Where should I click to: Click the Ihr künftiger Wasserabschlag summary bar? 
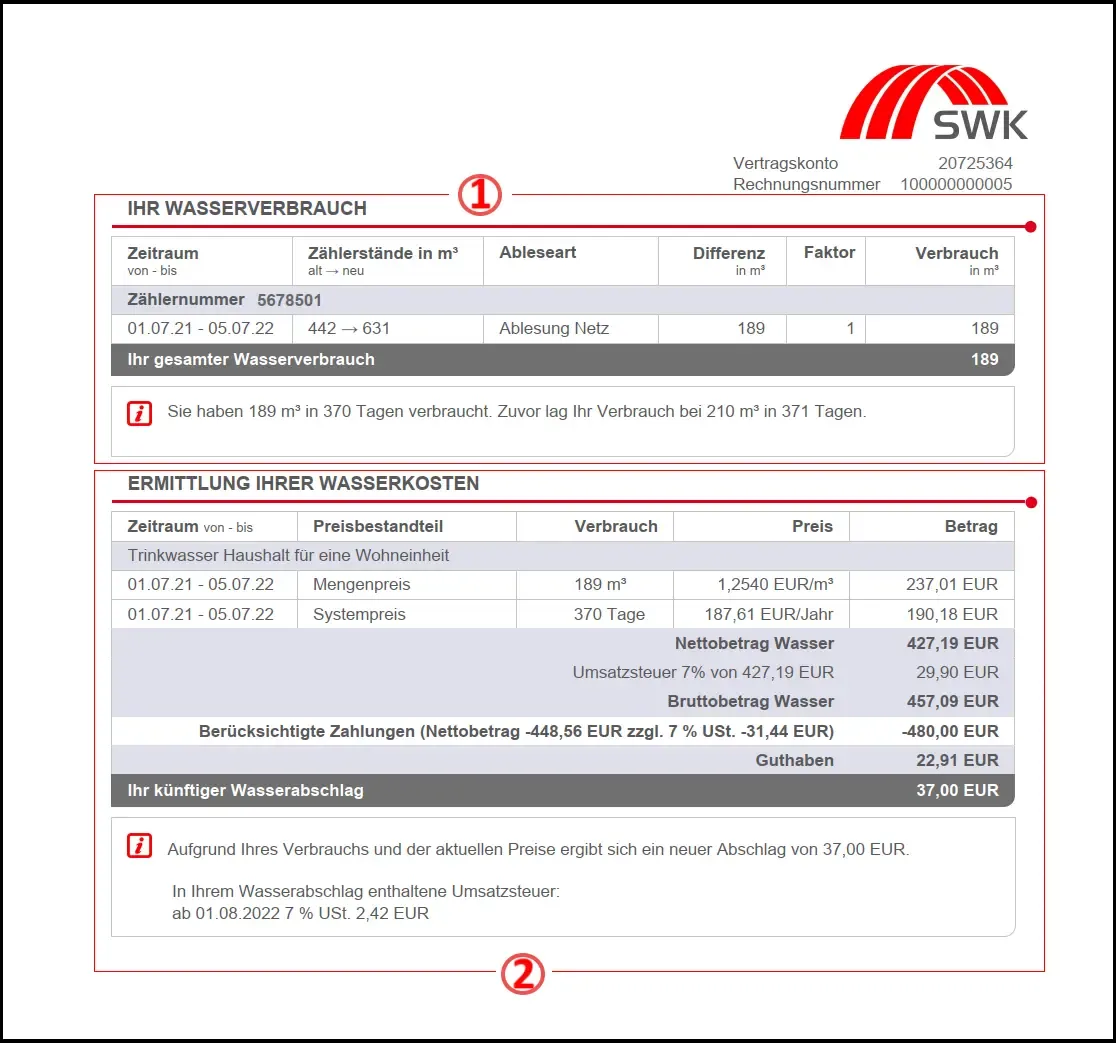point(562,790)
